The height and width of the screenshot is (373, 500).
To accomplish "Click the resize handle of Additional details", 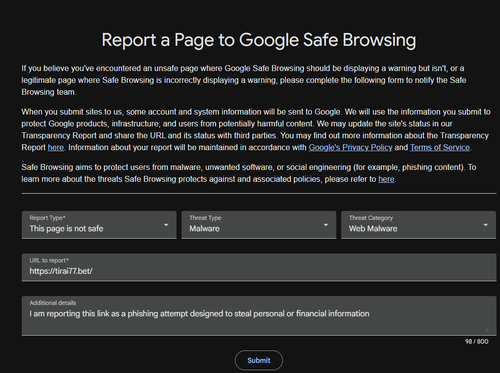I will 486,329.
